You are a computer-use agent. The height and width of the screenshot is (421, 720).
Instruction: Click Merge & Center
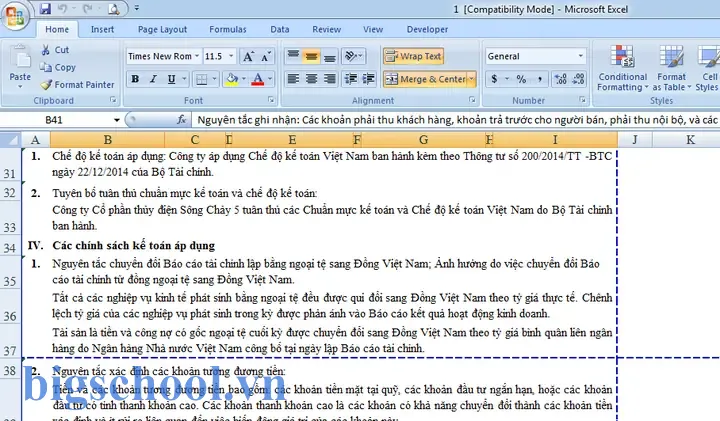coord(425,79)
